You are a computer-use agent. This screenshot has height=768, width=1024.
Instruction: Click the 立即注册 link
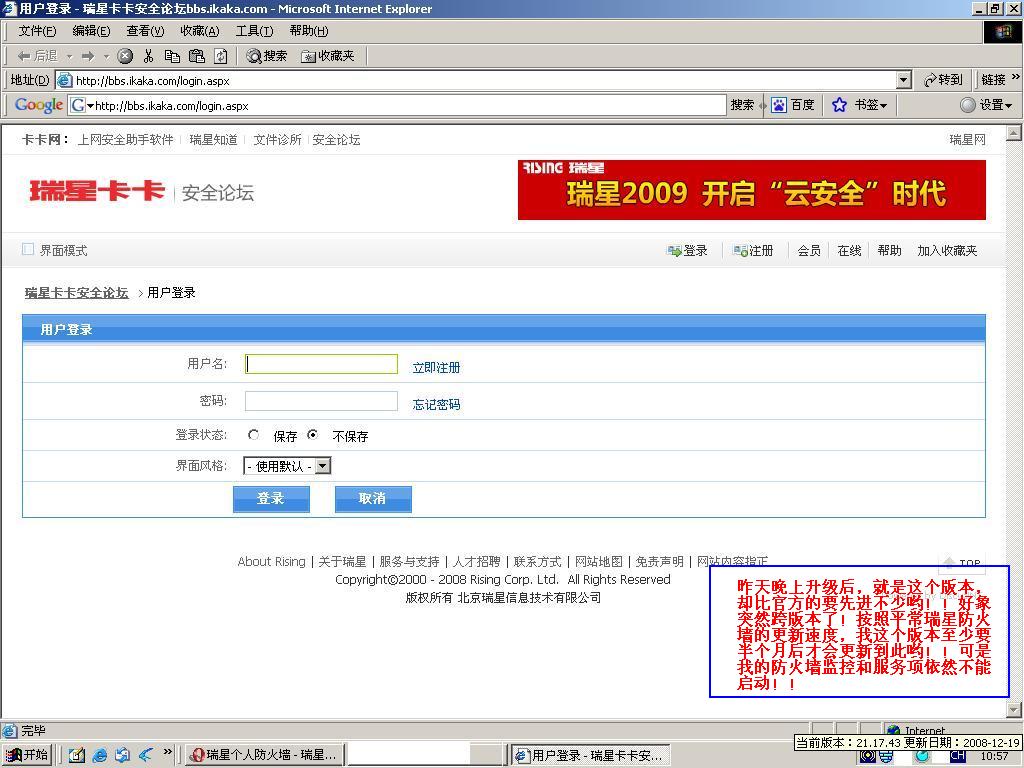pos(436,368)
